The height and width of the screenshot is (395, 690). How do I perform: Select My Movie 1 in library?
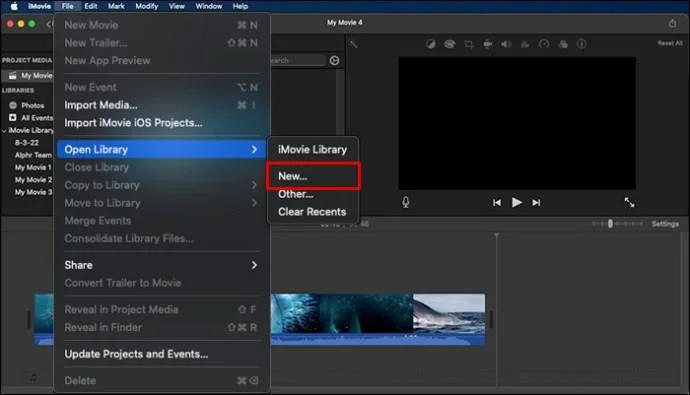coord(33,167)
